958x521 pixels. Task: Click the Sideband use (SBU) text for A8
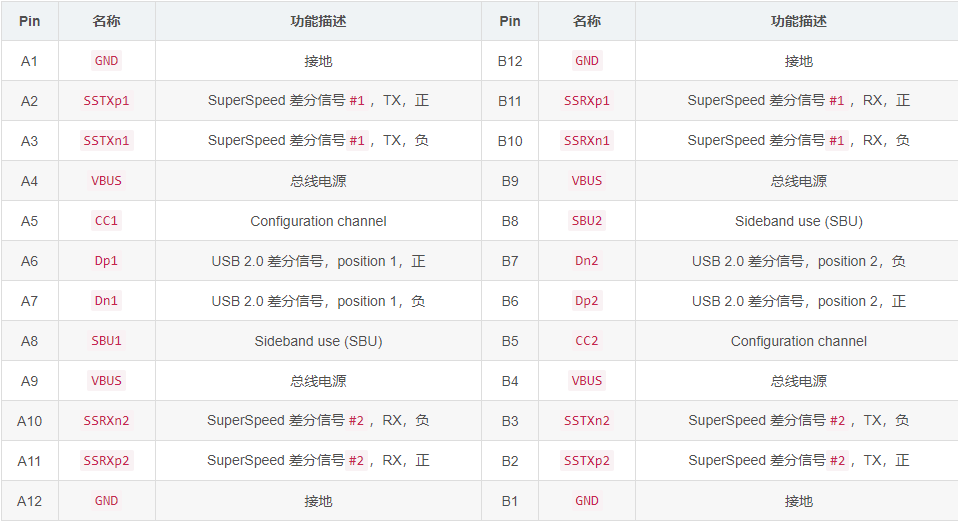point(318,341)
